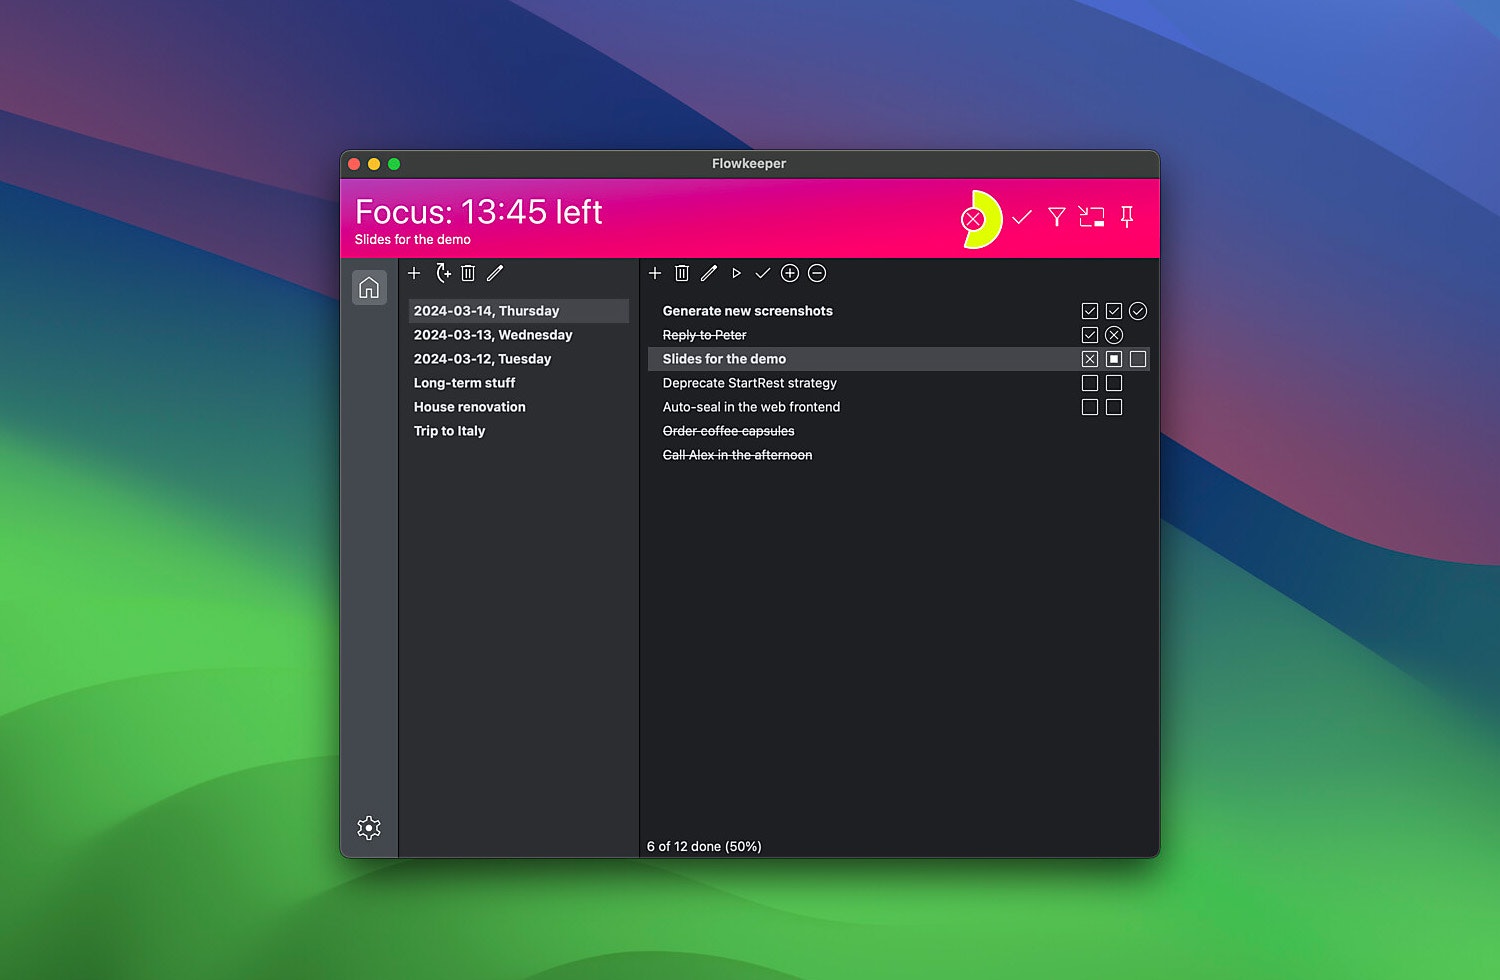The width and height of the screenshot is (1500, 980).
Task: Open the Trip to Italy backlog
Action: (x=518, y=431)
